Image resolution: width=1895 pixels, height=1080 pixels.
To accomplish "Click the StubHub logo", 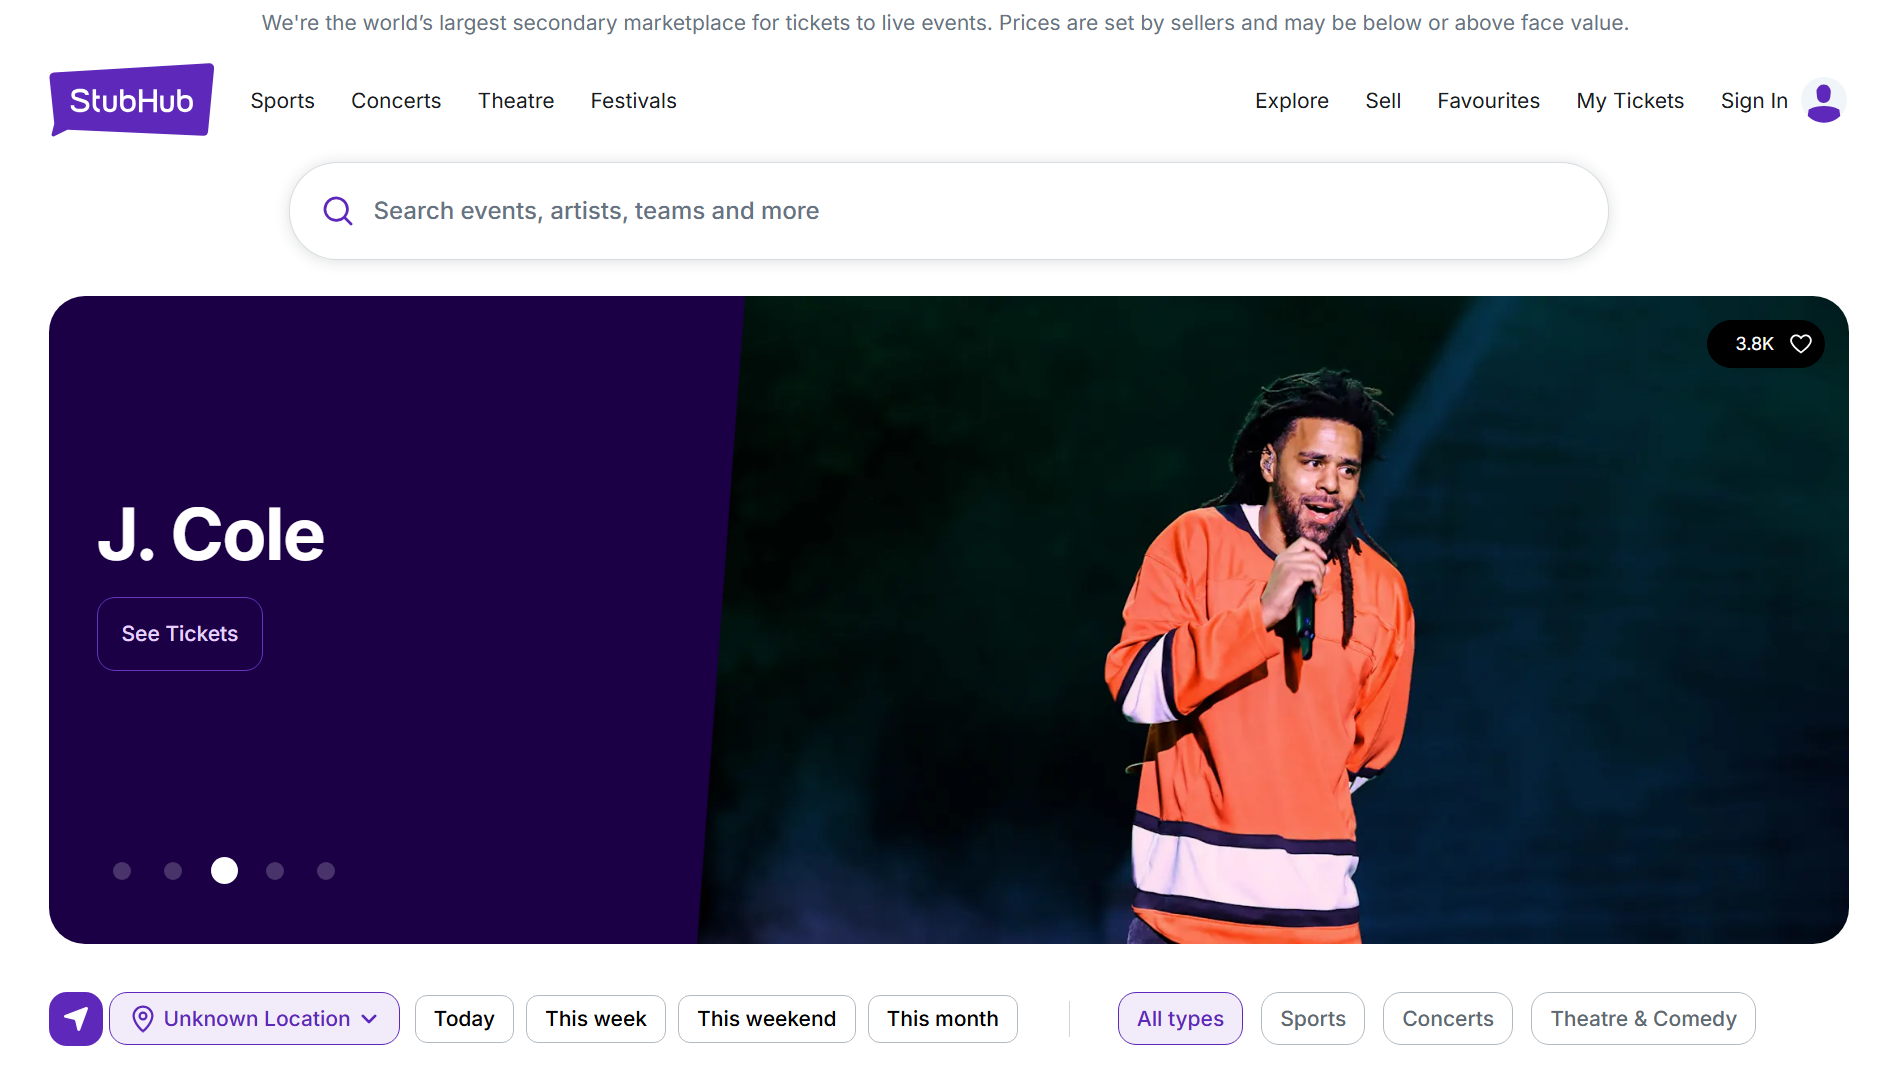I will click(x=131, y=100).
